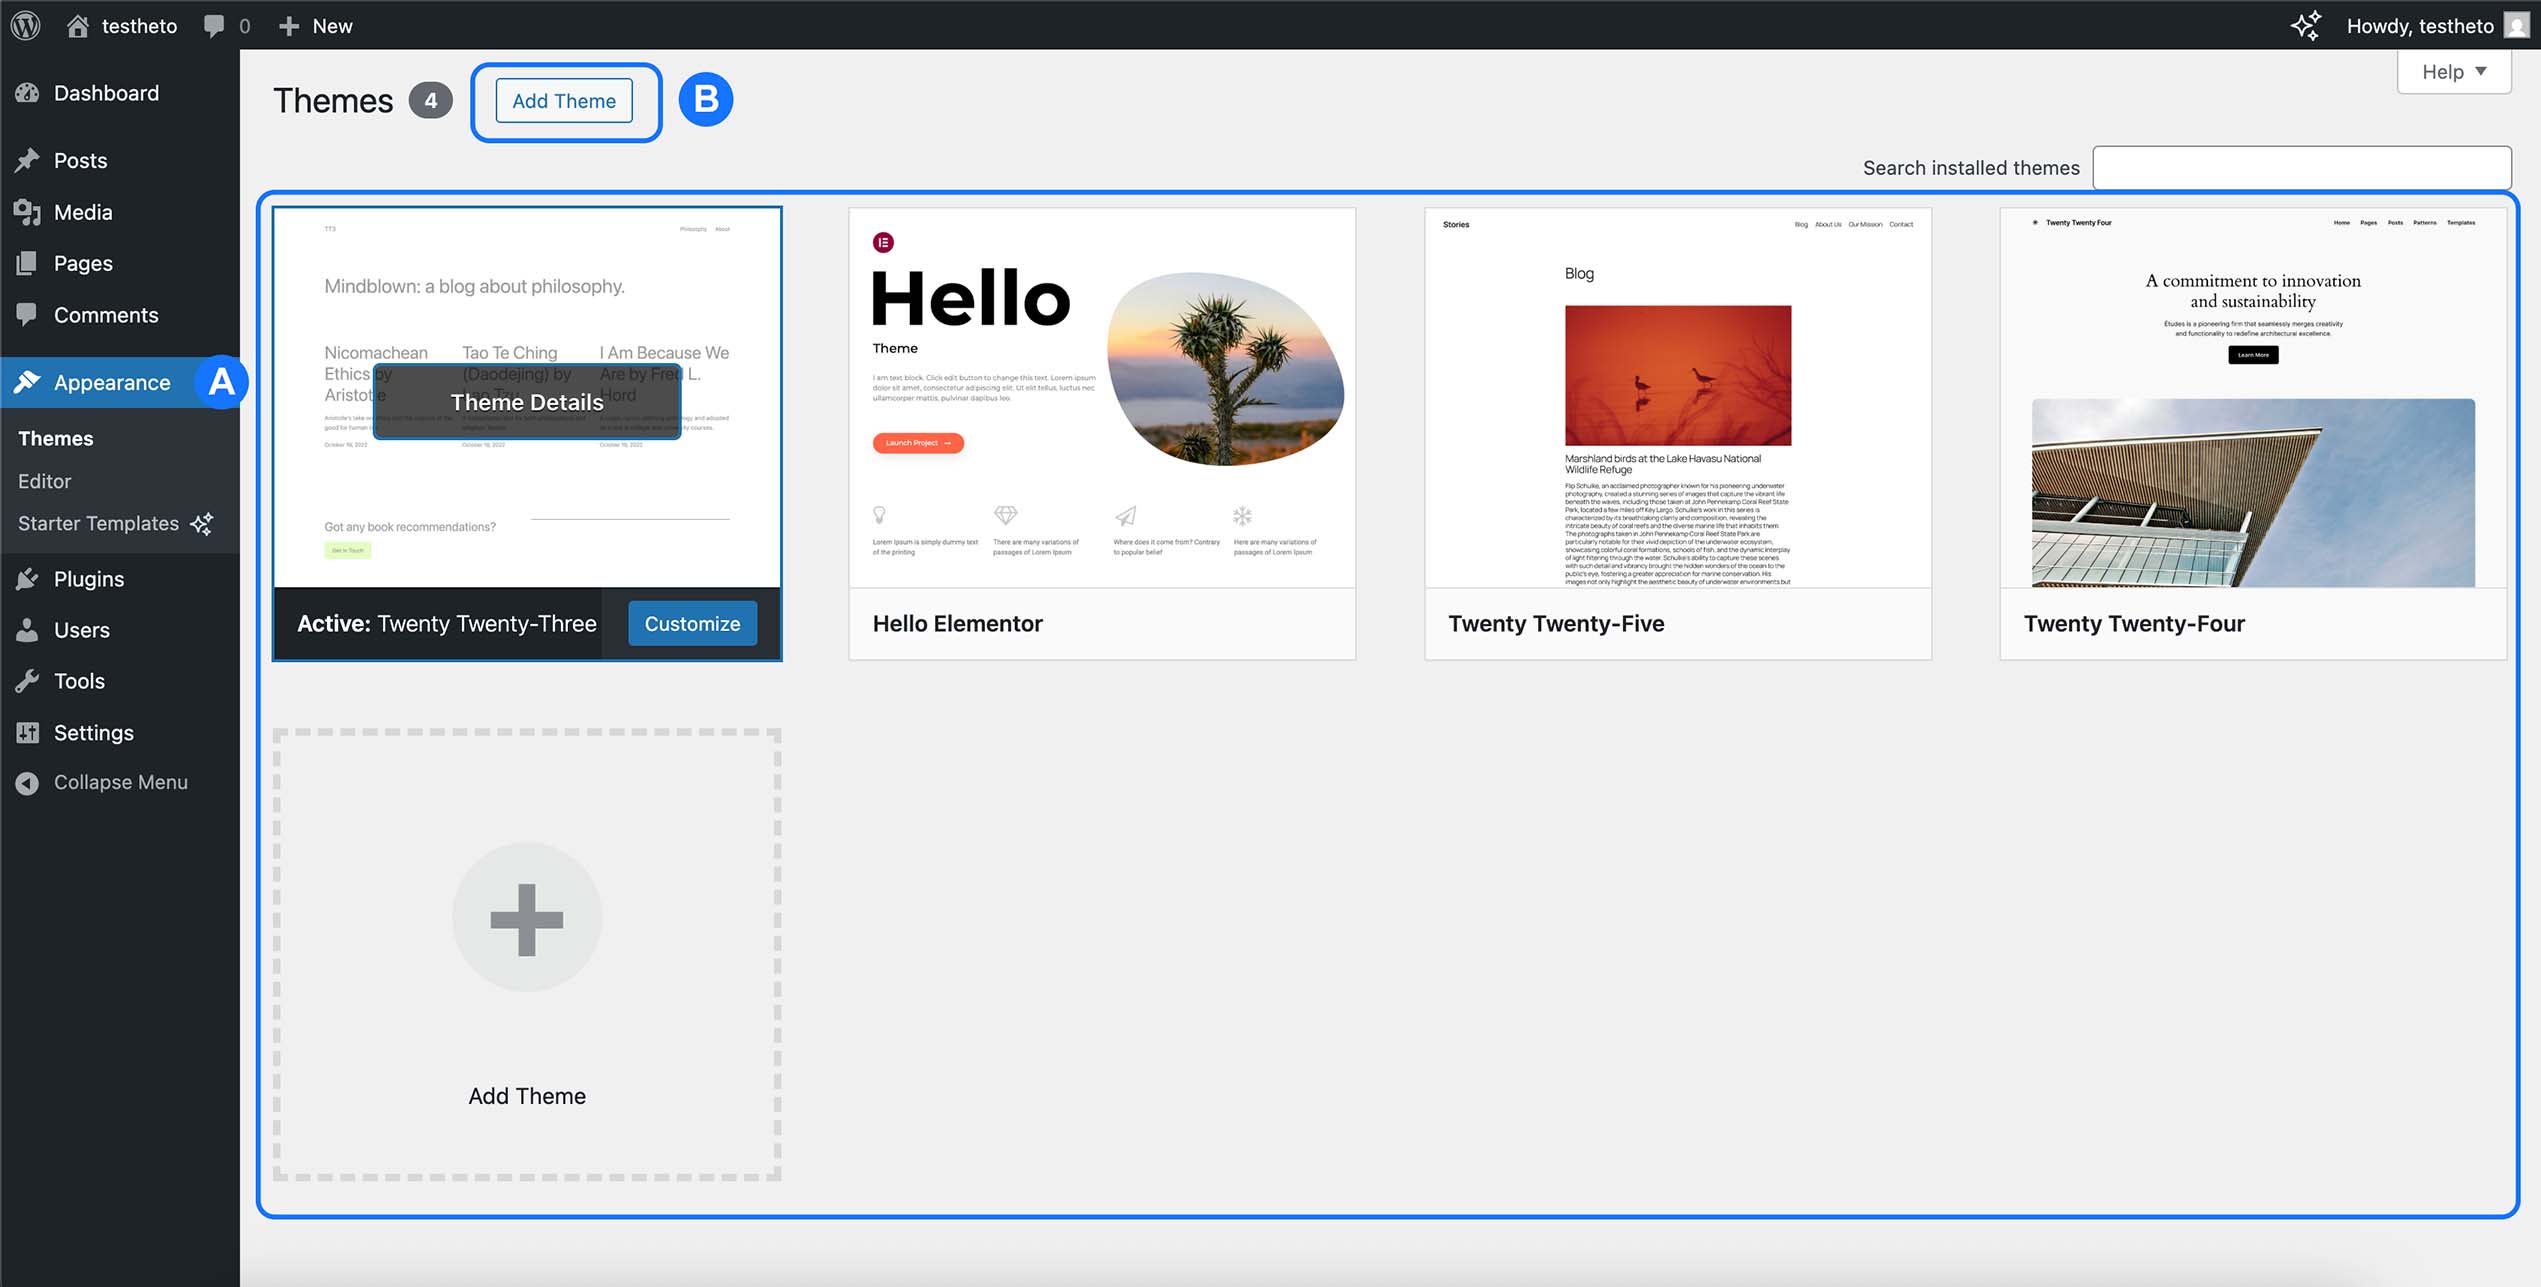Image resolution: width=2541 pixels, height=1287 pixels.
Task: Click the Plugins plug icon
Action: 28,579
